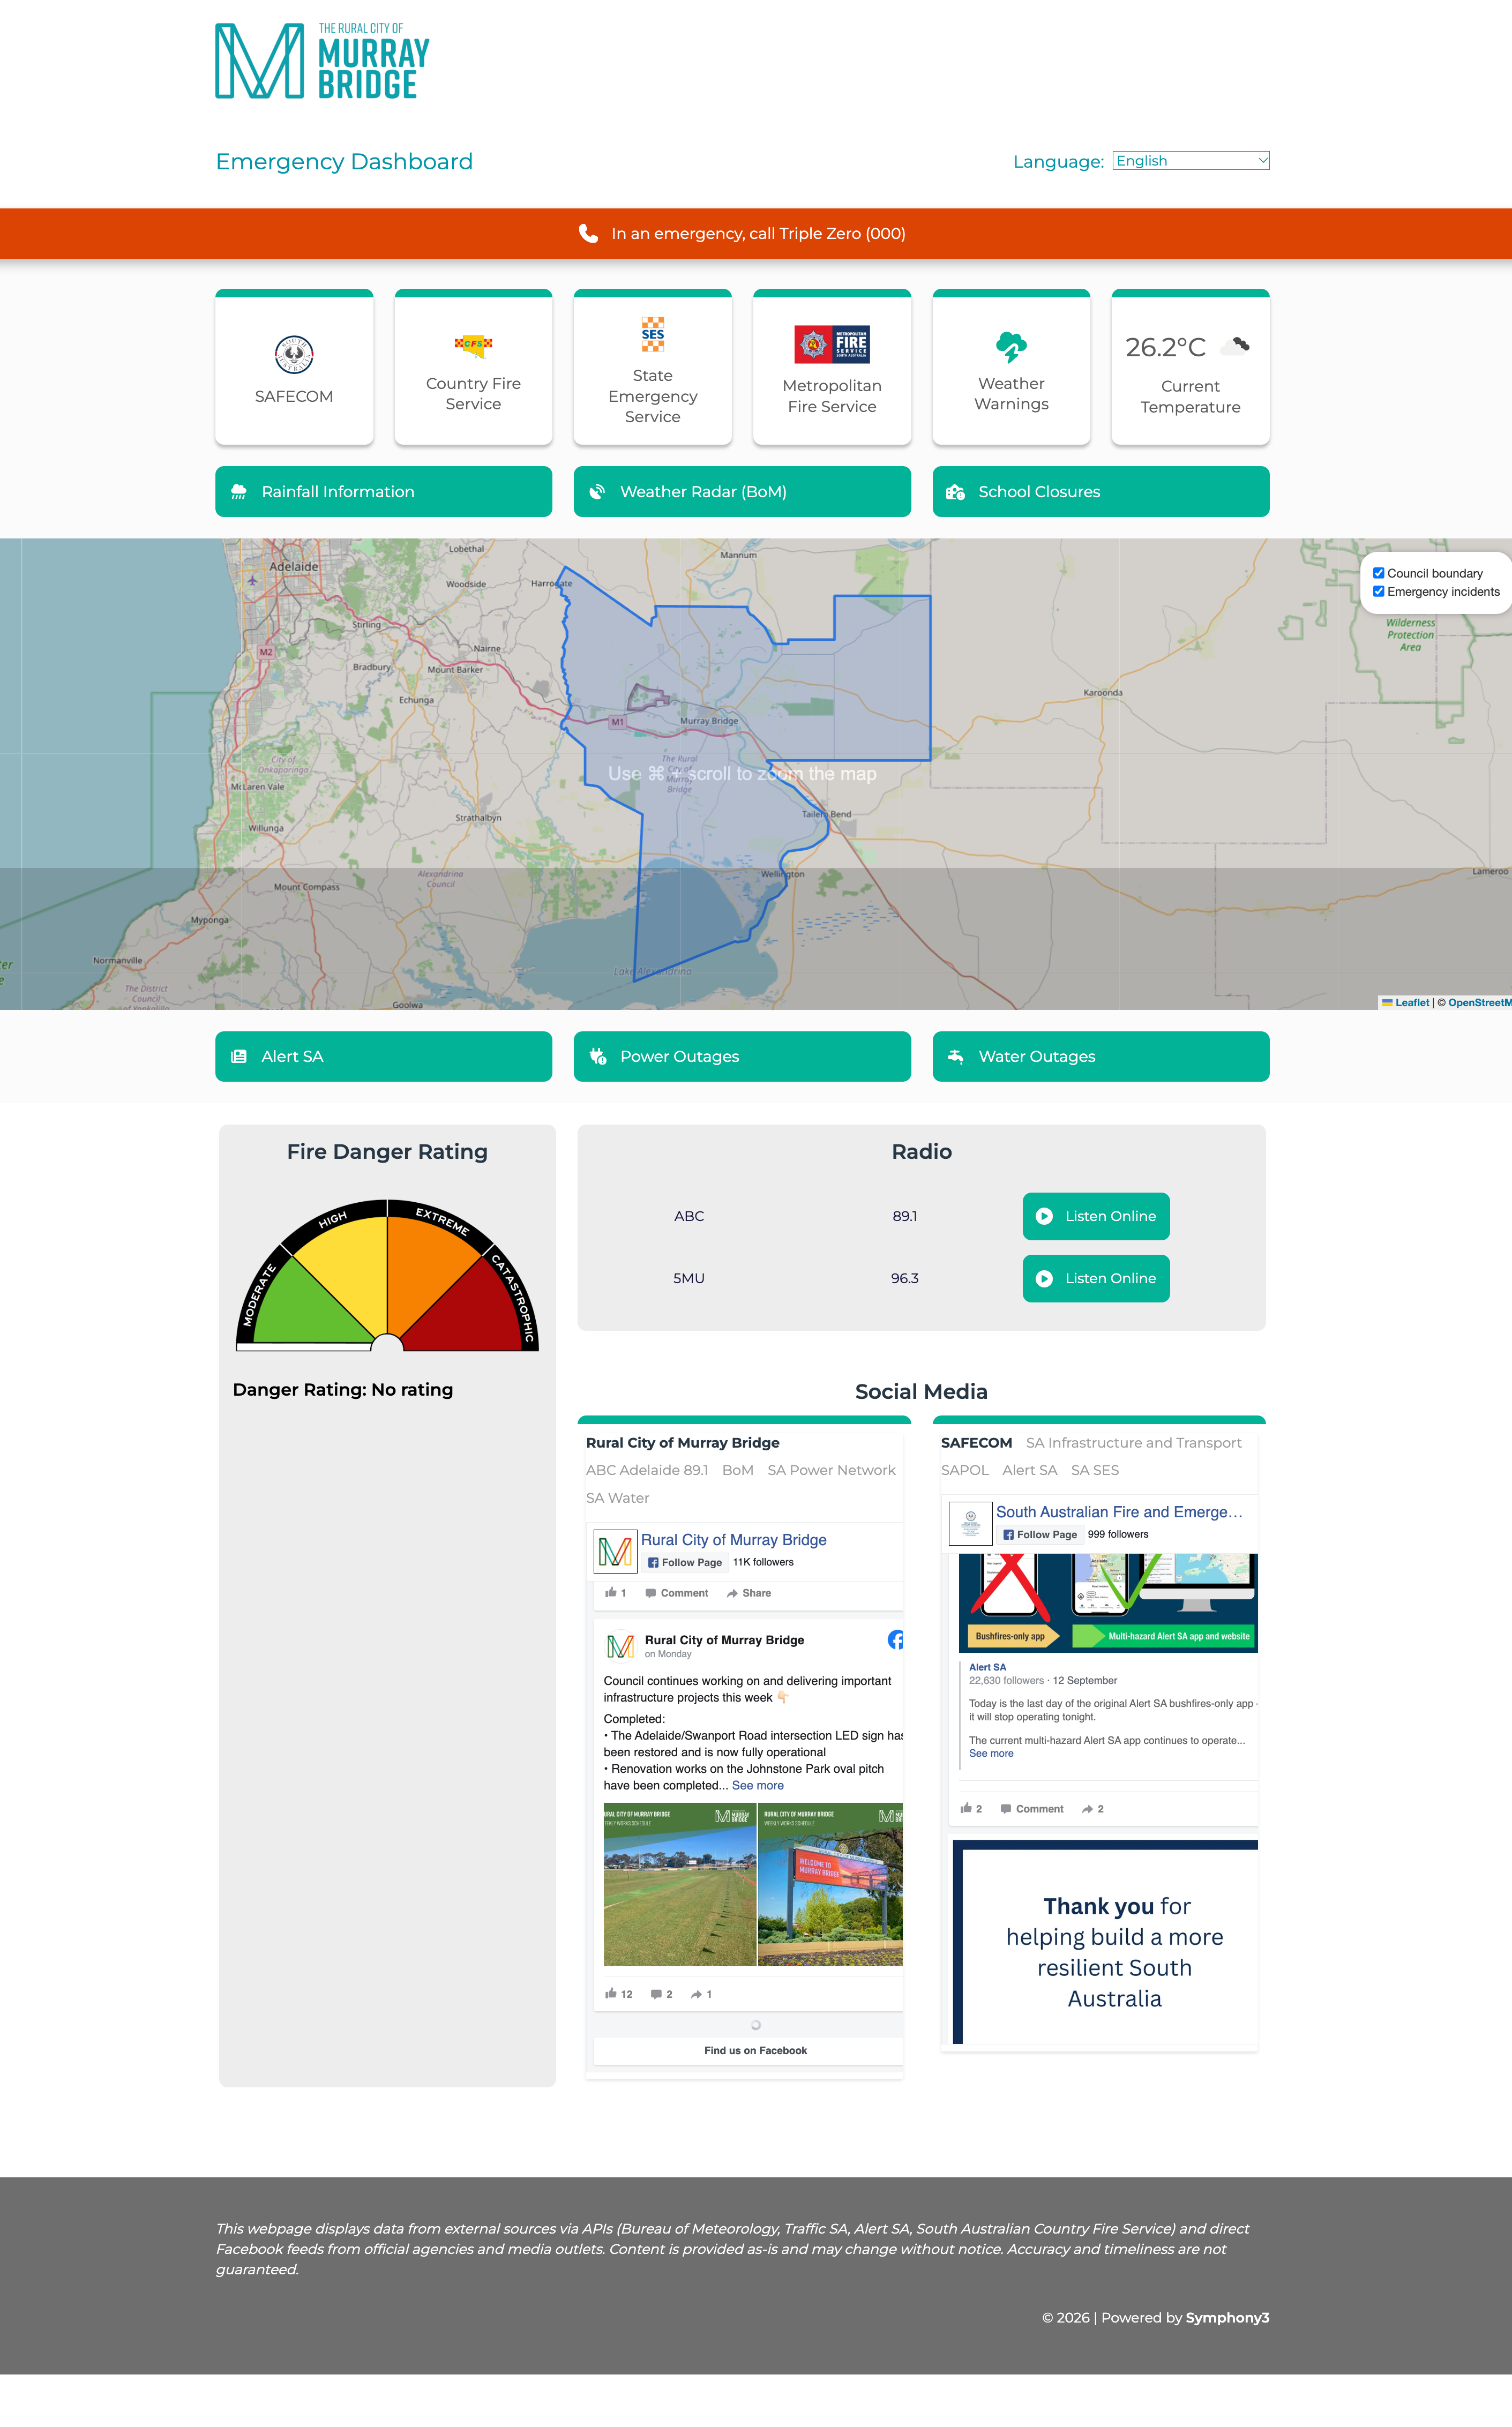Image resolution: width=1512 pixels, height=2427 pixels.
Task: Switch to ABC Adelaide 89.1 feed tab
Action: [x=646, y=1470]
